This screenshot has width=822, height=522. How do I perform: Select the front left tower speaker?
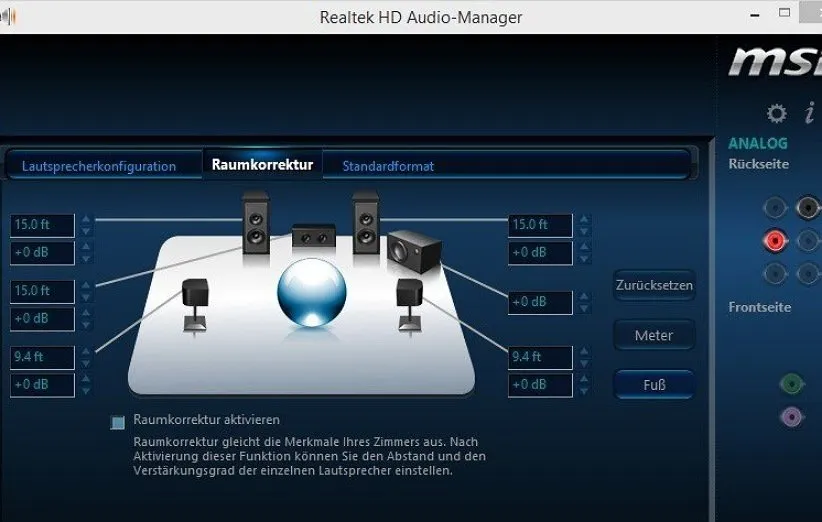[x=256, y=225]
